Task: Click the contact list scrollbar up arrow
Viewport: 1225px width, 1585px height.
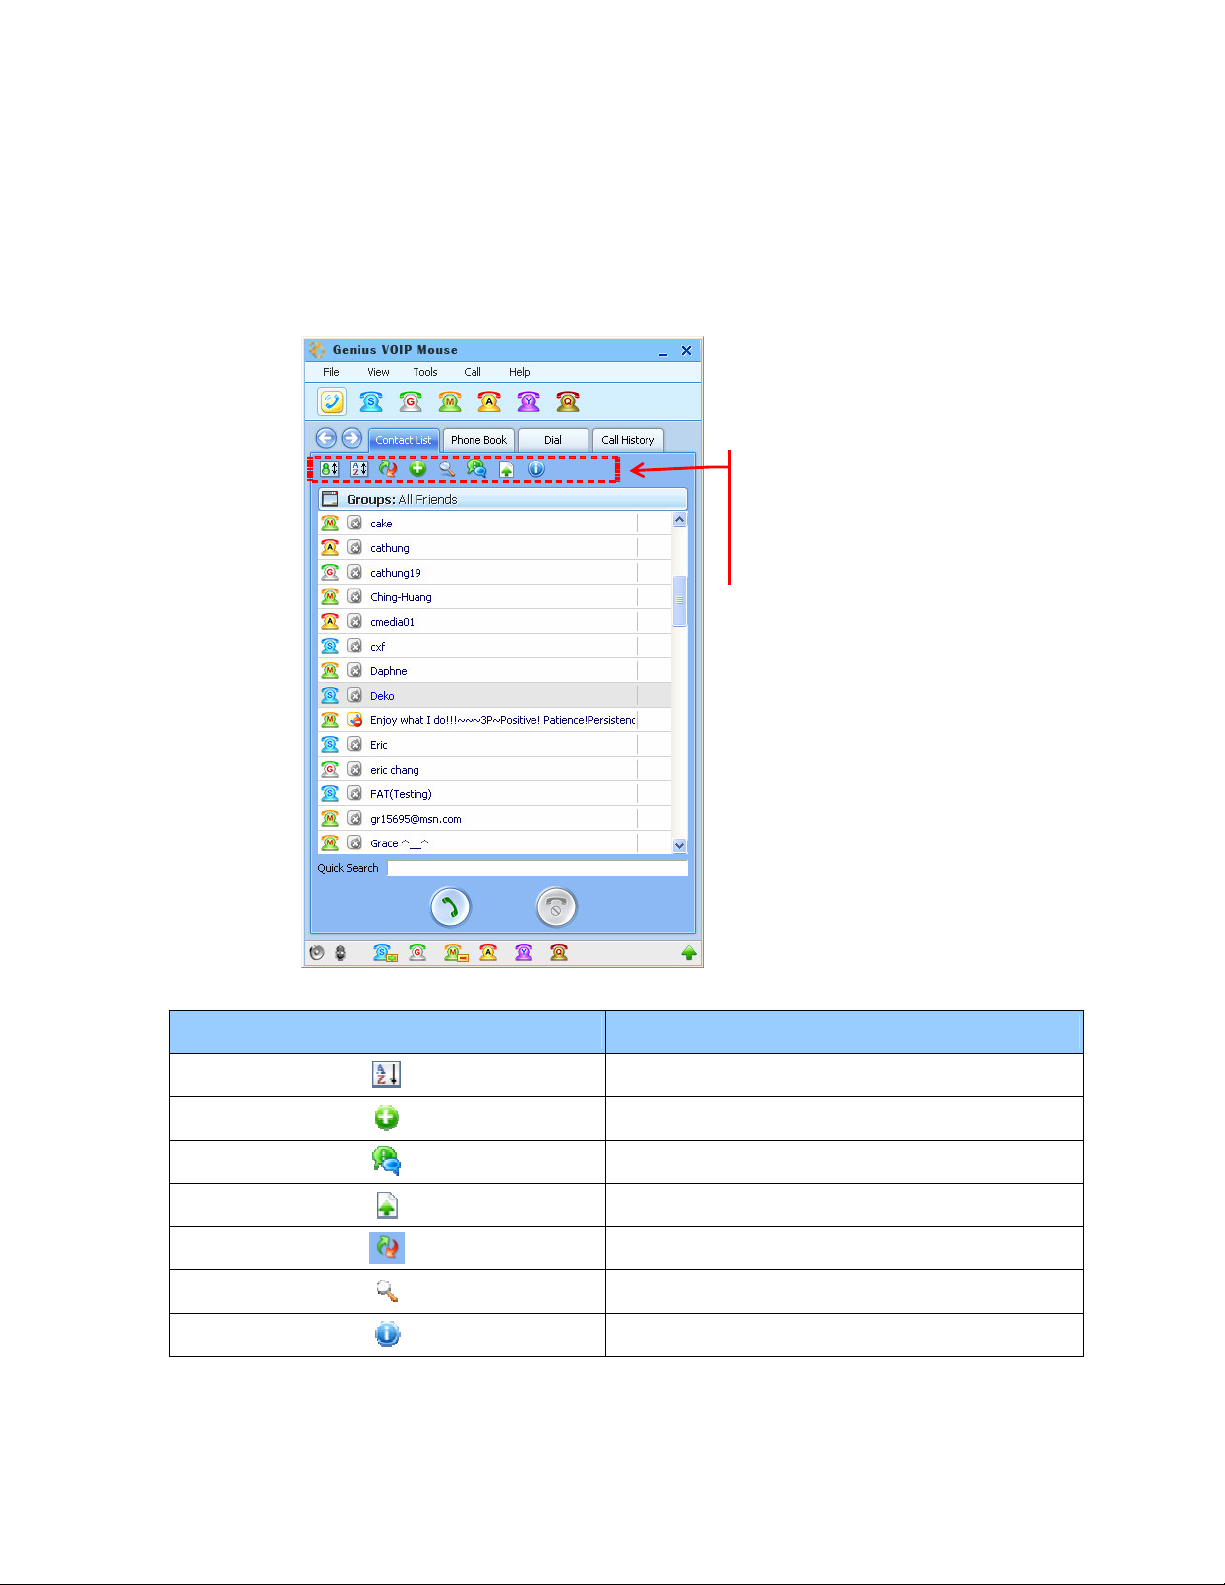Action: pos(680,520)
